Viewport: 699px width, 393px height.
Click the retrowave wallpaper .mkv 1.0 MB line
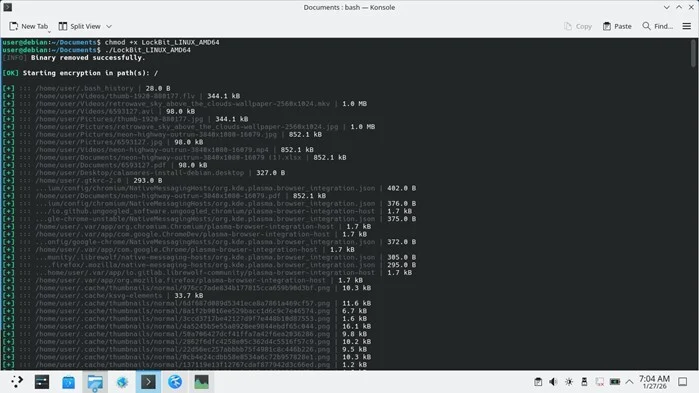[185, 104]
